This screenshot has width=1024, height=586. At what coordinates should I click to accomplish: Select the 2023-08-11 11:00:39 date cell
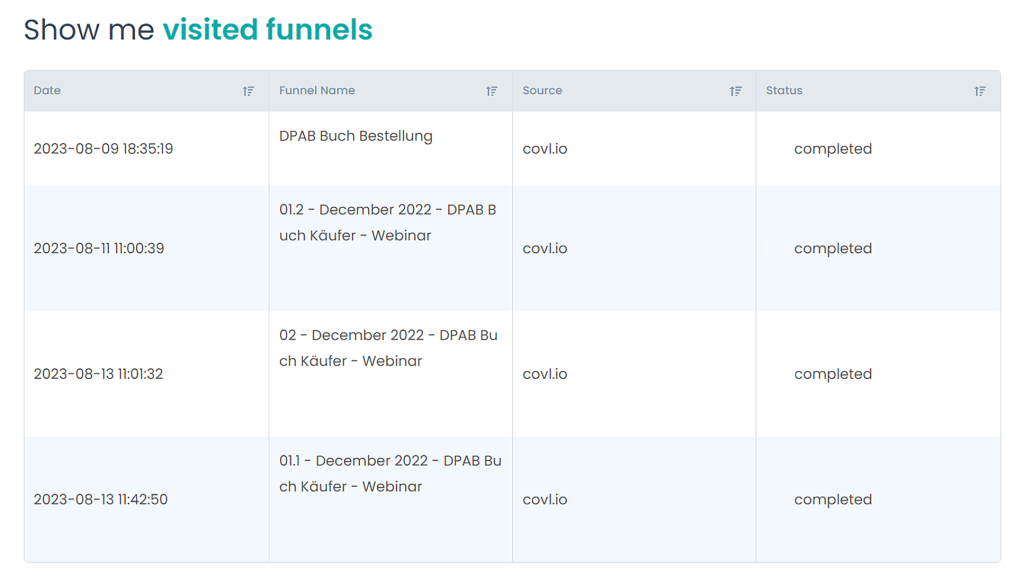99,249
